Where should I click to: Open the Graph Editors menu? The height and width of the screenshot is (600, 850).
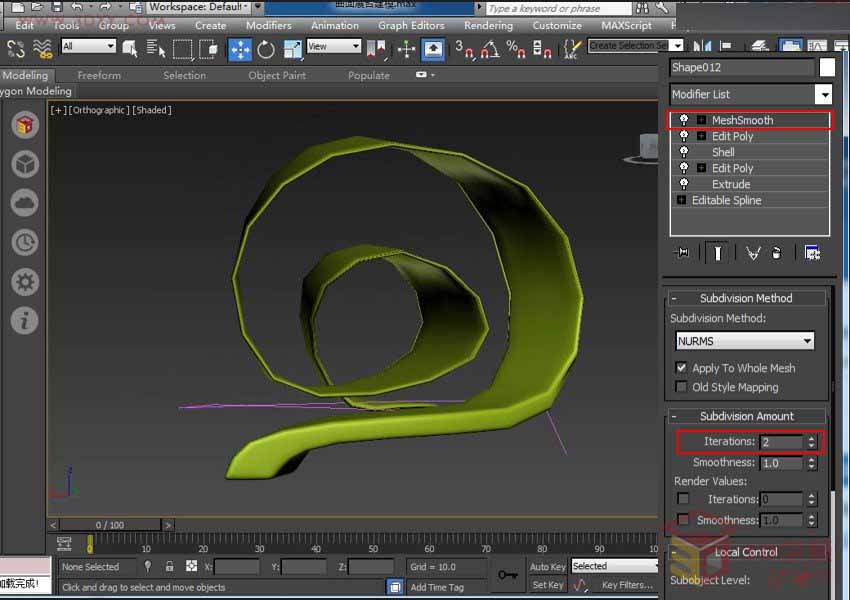[x=411, y=25]
